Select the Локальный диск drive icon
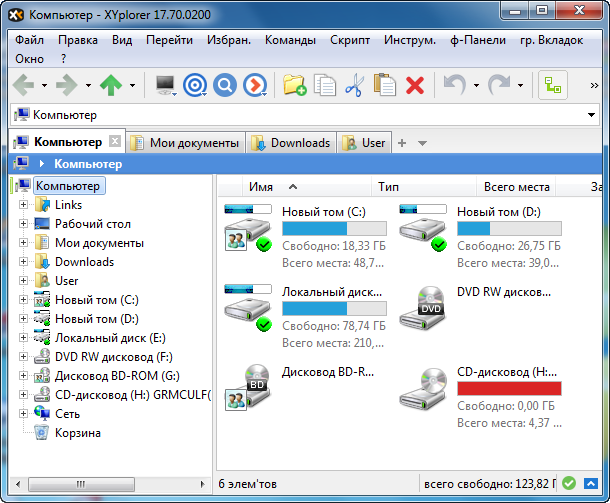 coord(248,308)
